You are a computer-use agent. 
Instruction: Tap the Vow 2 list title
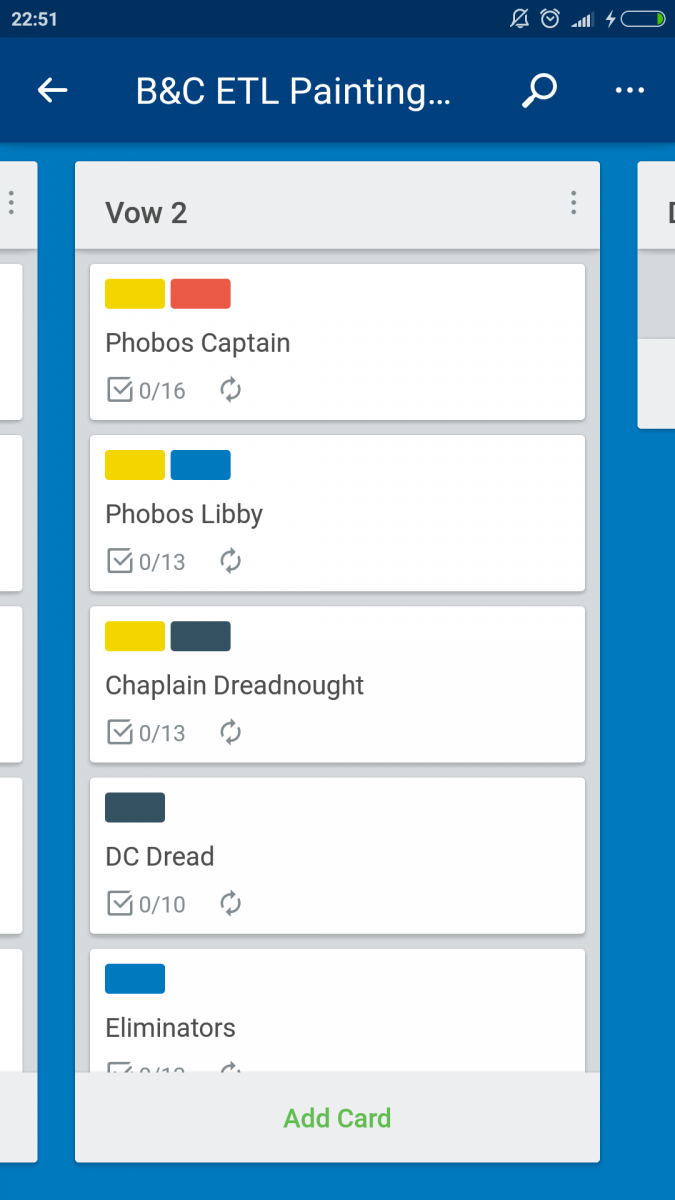pos(146,213)
